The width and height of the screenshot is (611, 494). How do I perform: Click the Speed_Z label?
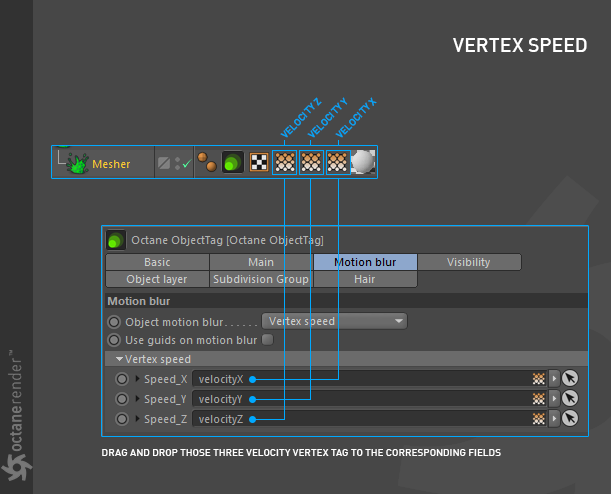pyautogui.click(x=166, y=419)
